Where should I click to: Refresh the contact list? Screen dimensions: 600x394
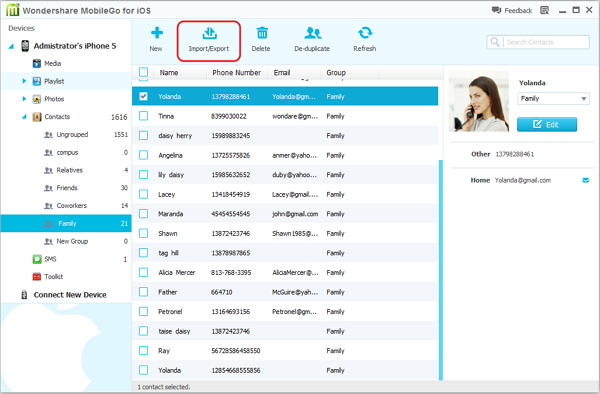(365, 40)
